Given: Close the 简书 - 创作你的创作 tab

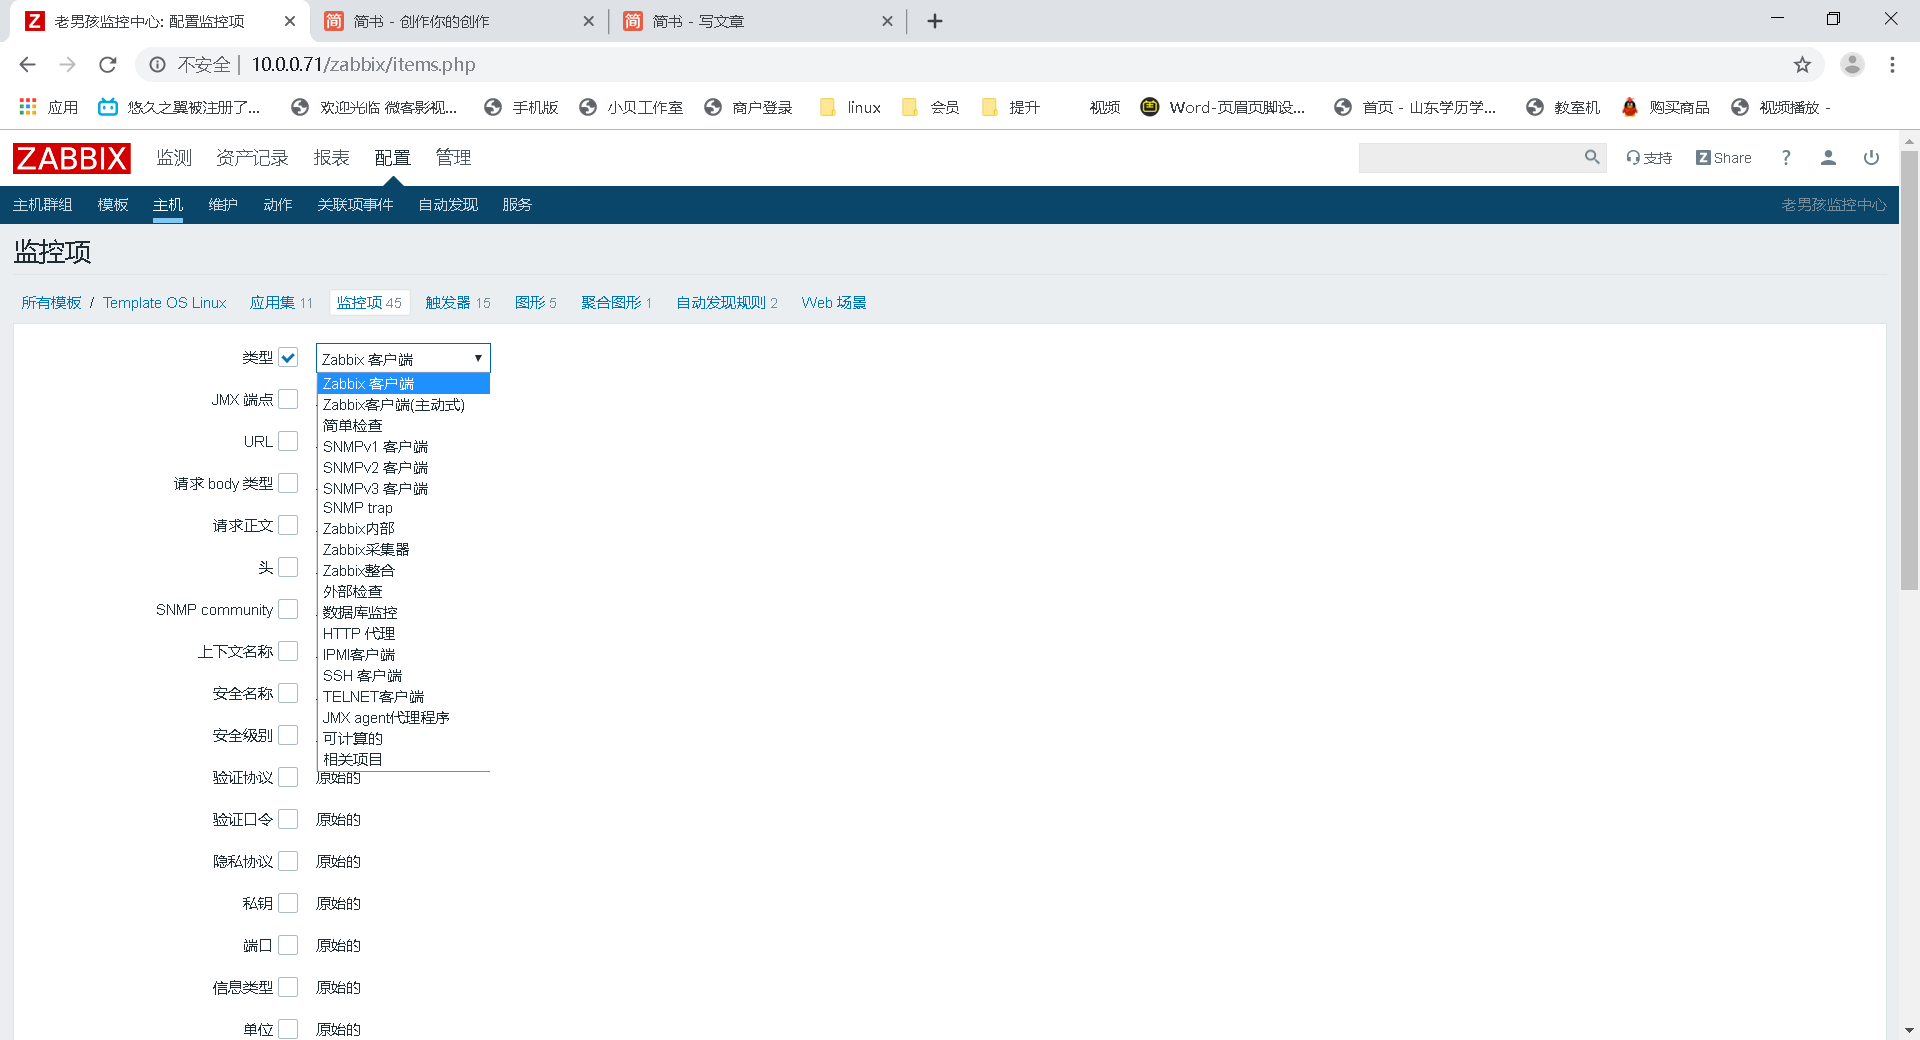Looking at the screenshot, I should 588,21.
